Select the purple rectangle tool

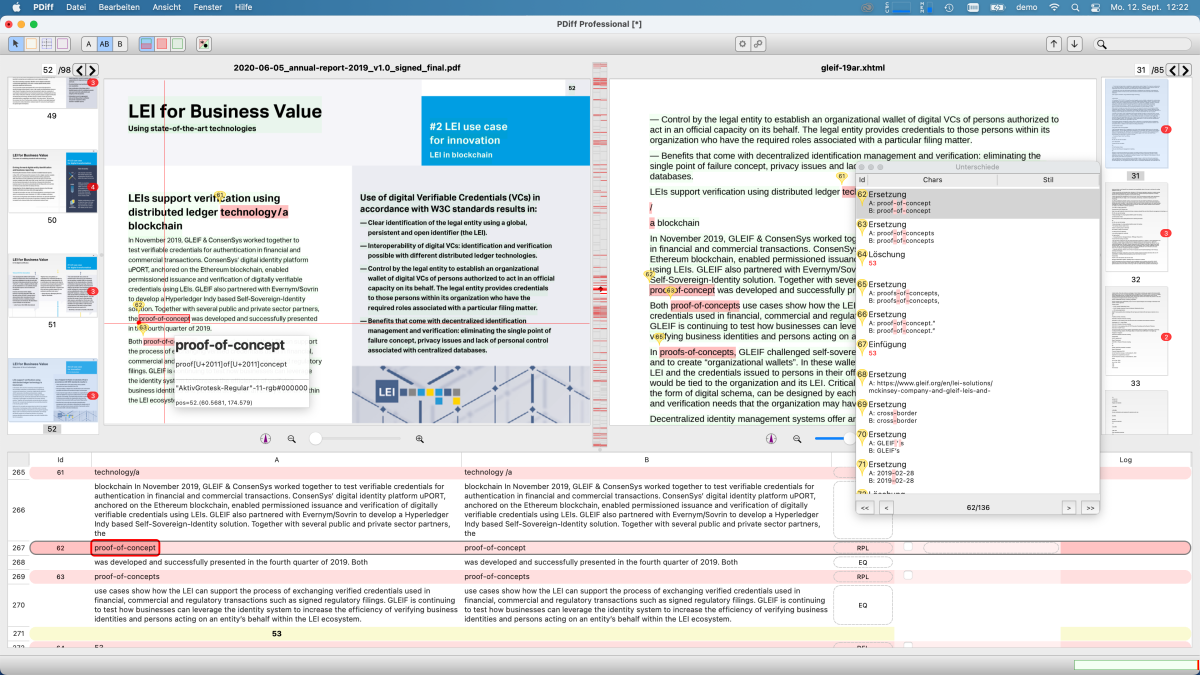click(62, 44)
